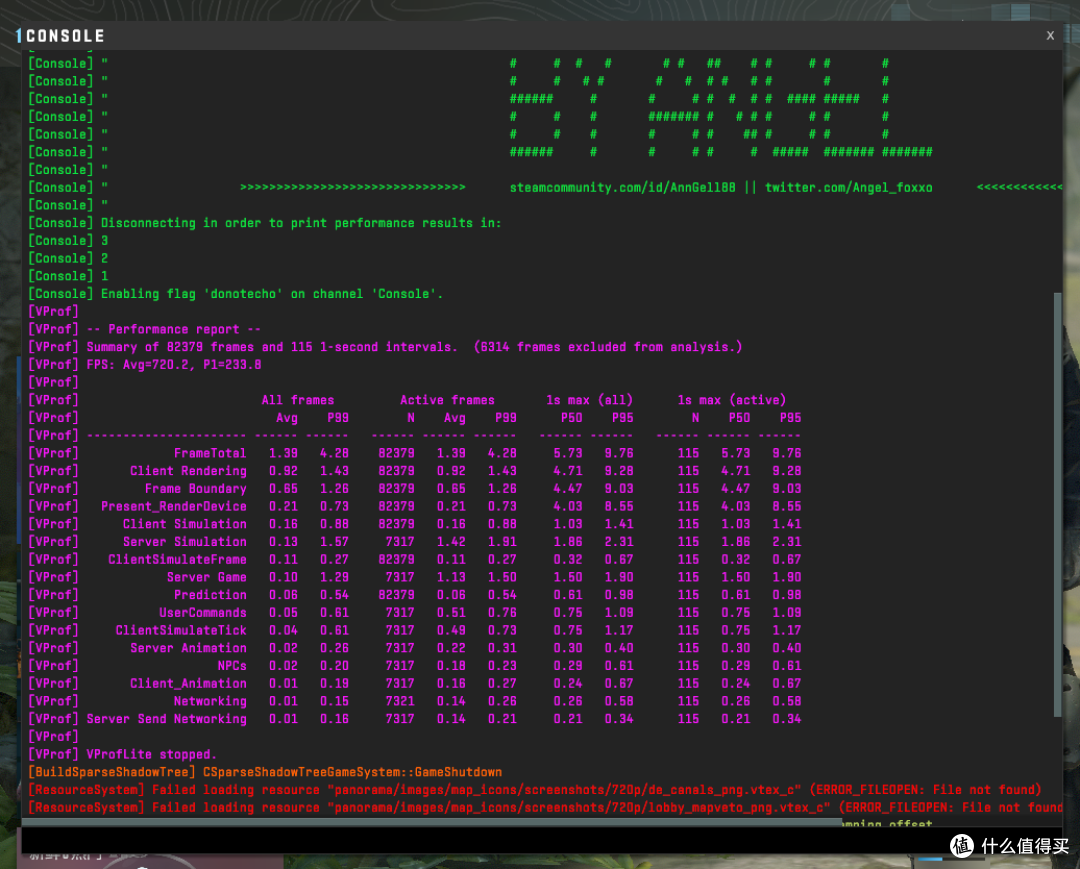
Task: Click the 'Summary of 82379 frames' line
Action: [385, 347]
